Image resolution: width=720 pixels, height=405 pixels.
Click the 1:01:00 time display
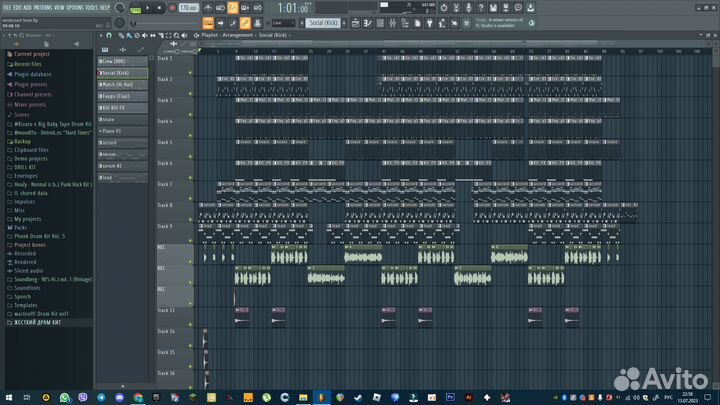coord(293,8)
